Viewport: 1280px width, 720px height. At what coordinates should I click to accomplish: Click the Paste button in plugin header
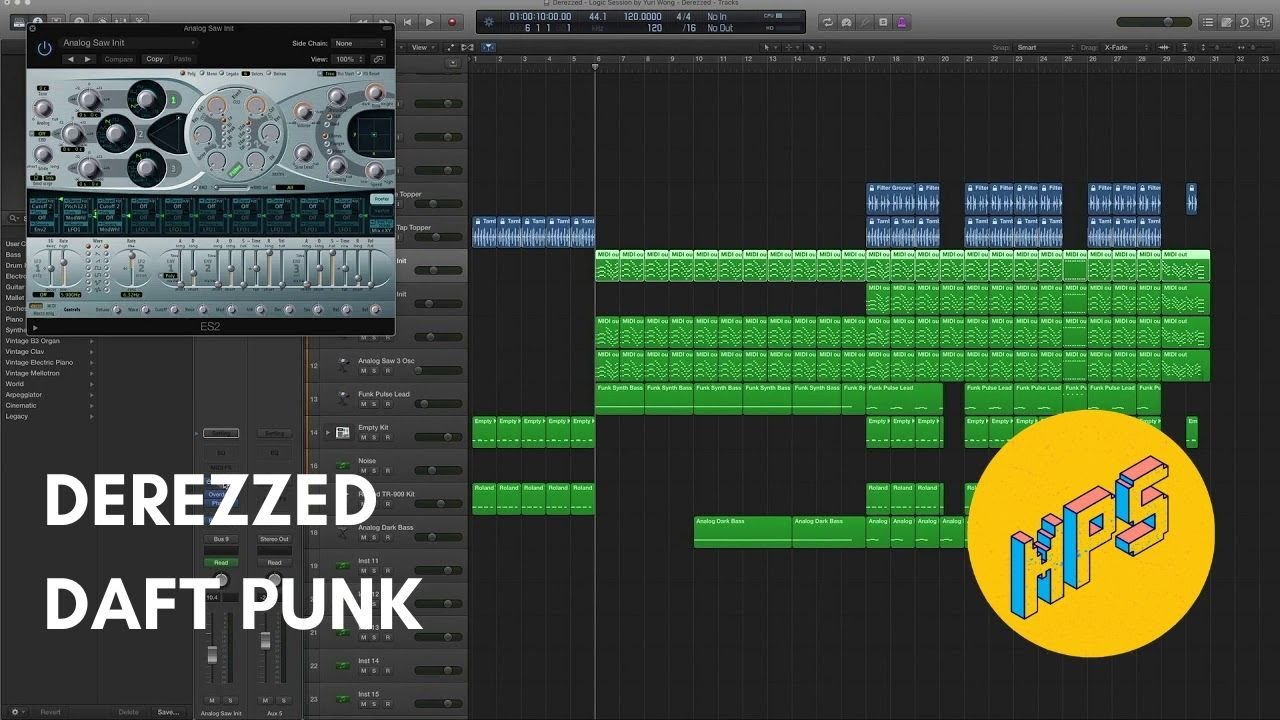(182, 59)
